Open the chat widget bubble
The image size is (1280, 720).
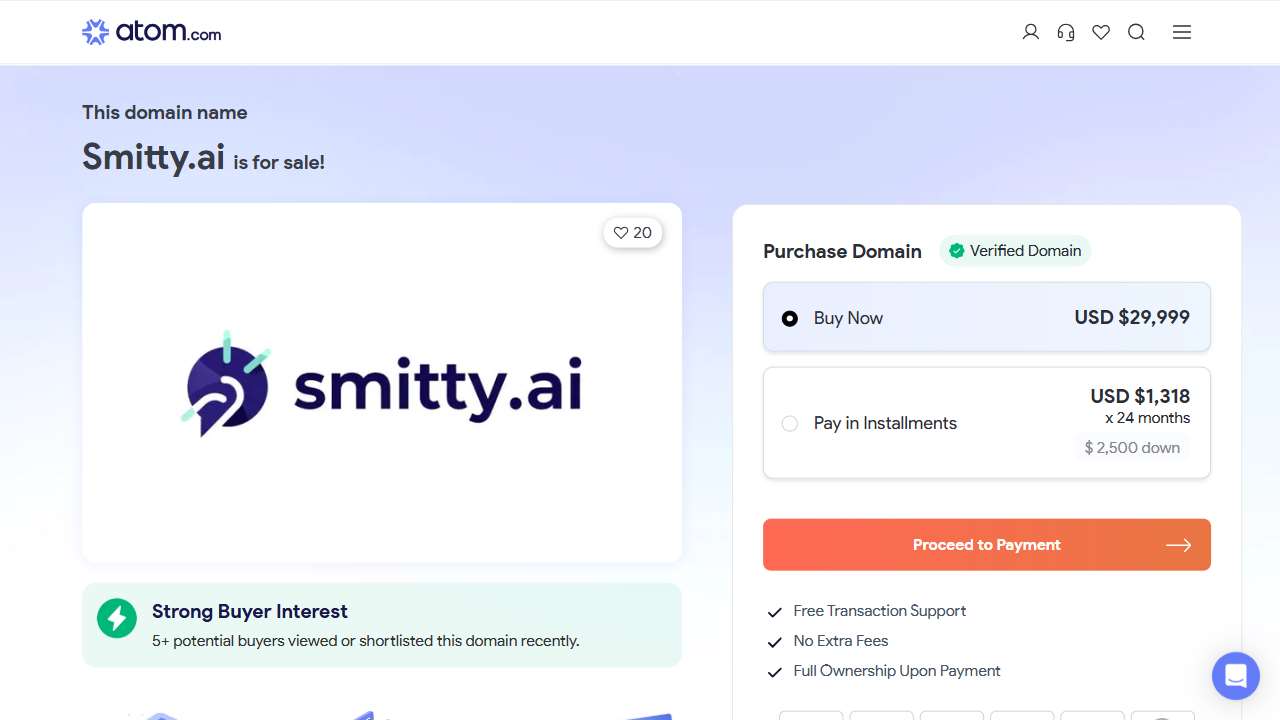click(x=1235, y=676)
